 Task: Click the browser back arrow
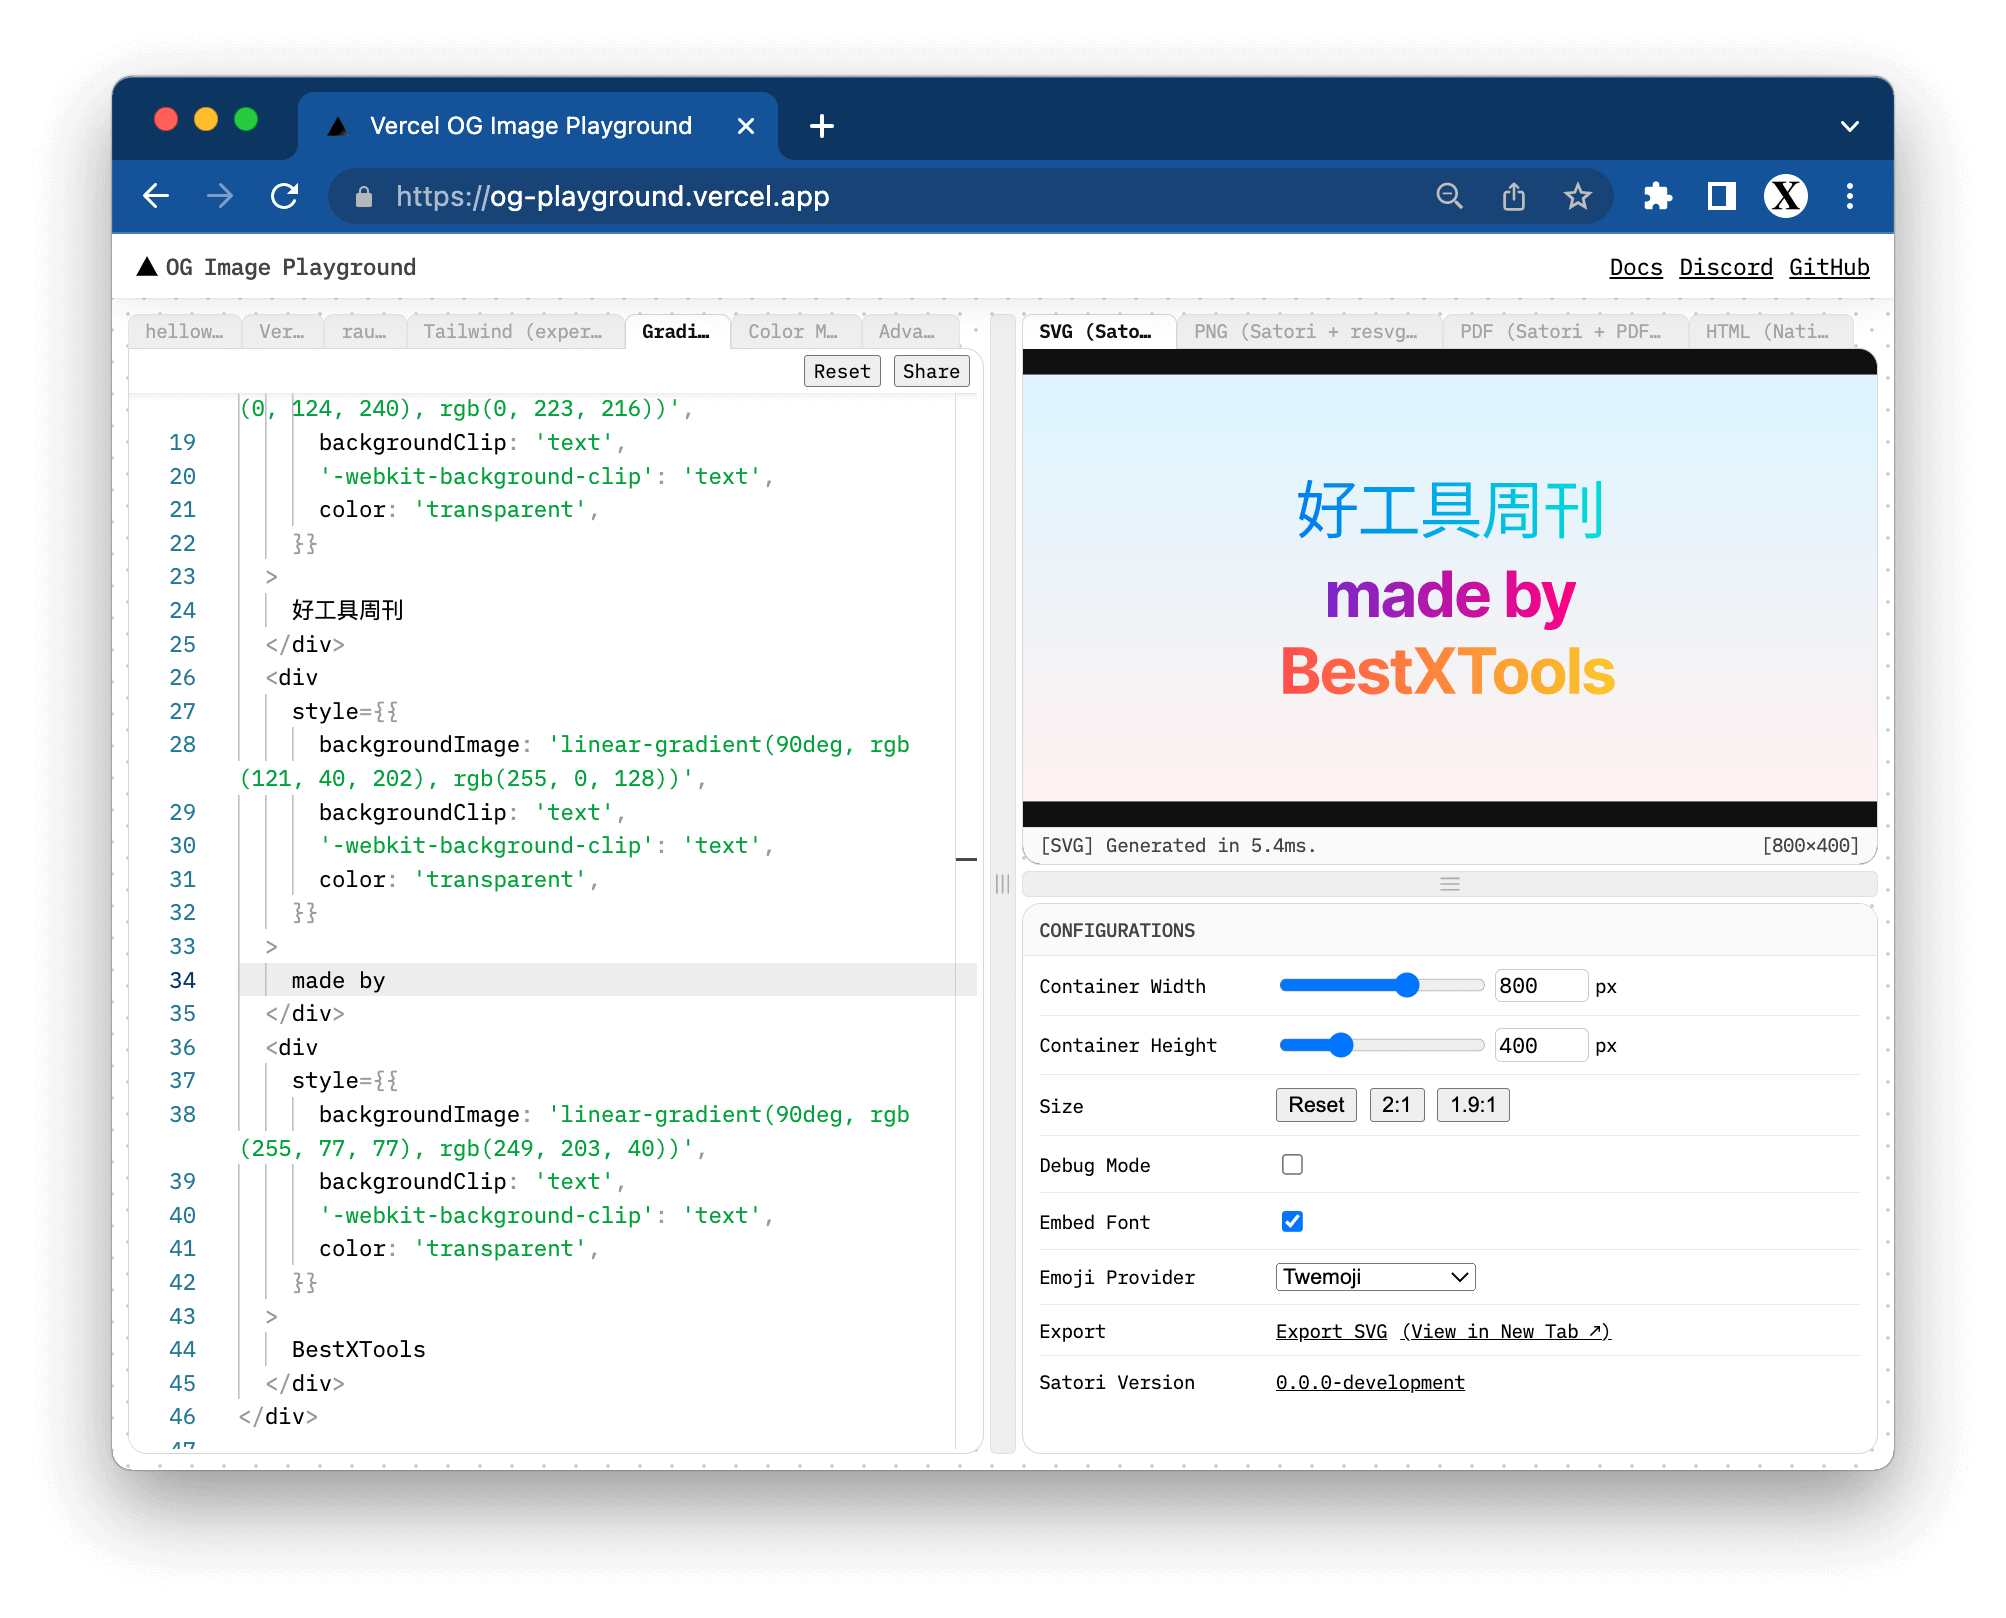[156, 196]
